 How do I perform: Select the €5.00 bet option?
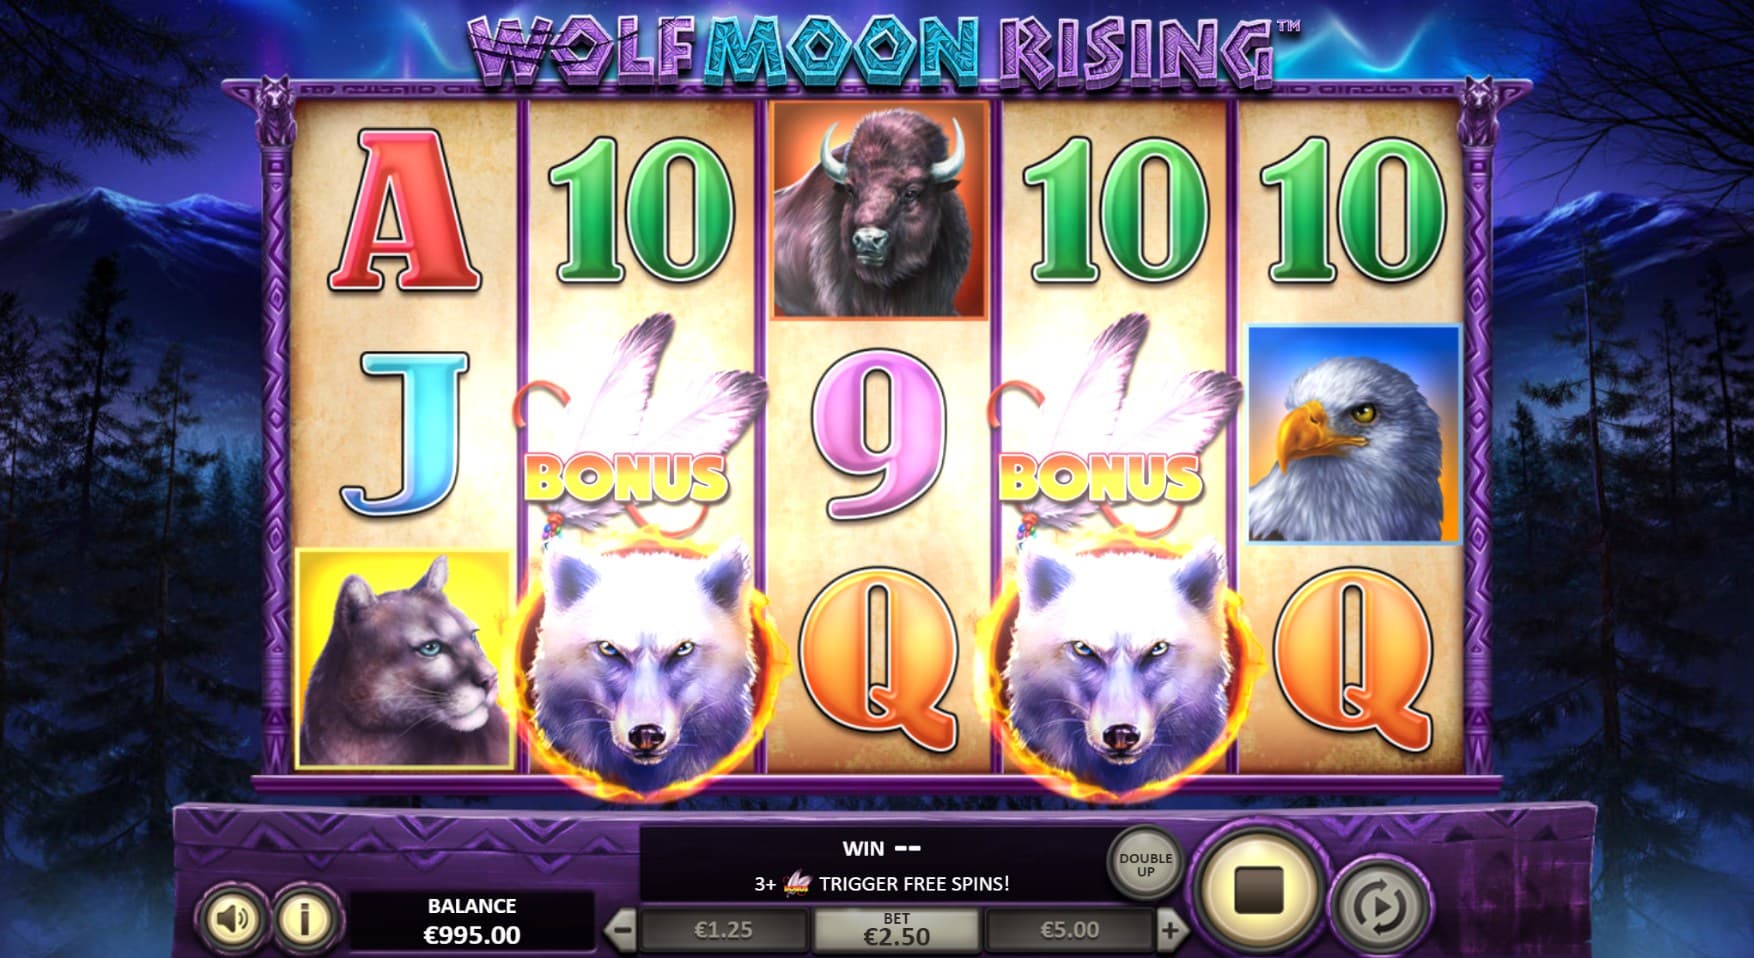click(x=1070, y=931)
